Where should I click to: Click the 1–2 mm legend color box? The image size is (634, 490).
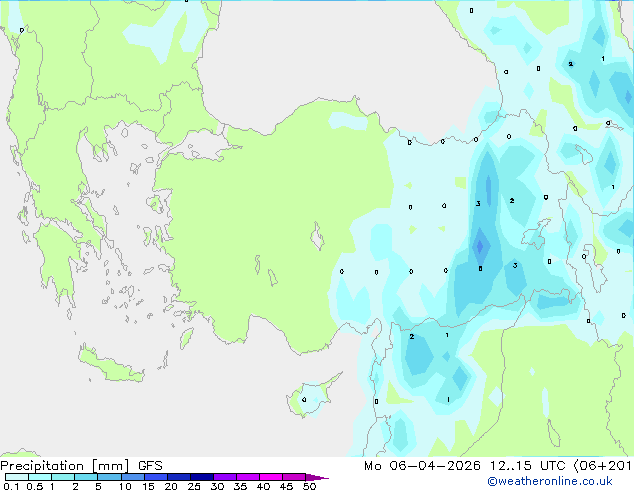coord(63,477)
